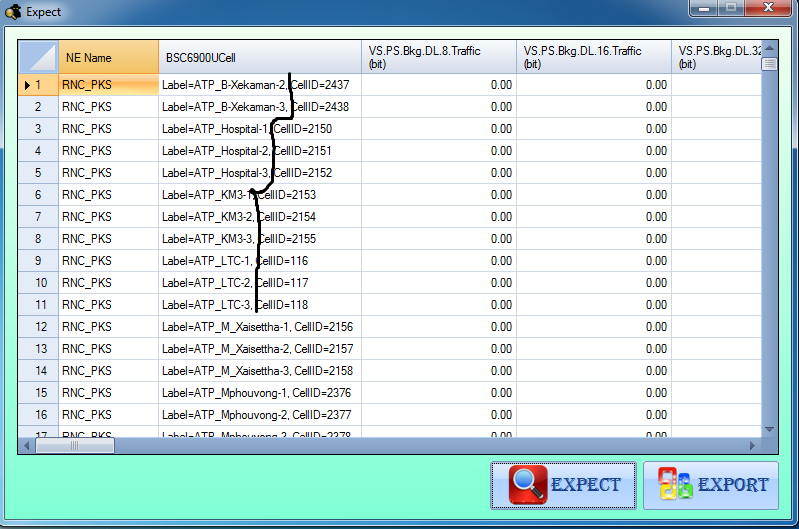Click DL.16 traffic 0.00 in row 3
This screenshot has width=799, height=529.
coord(594,129)
